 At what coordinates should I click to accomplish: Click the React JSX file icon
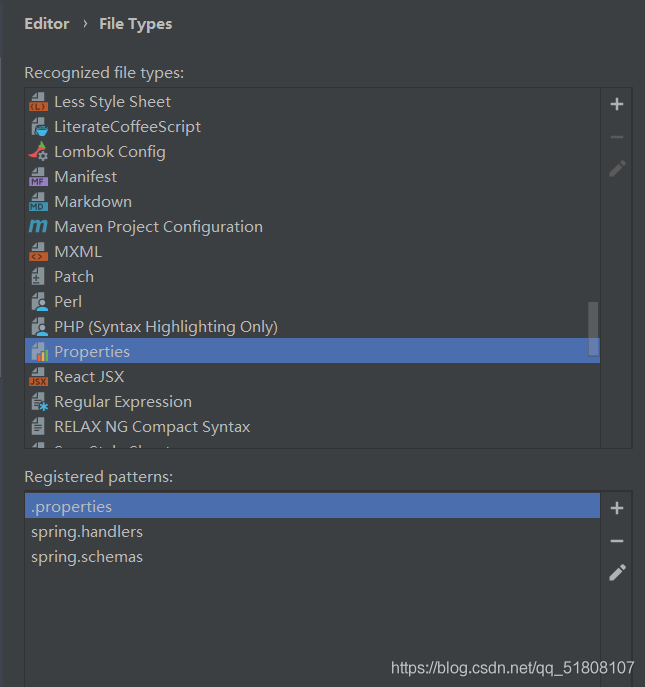click(38, 377)
